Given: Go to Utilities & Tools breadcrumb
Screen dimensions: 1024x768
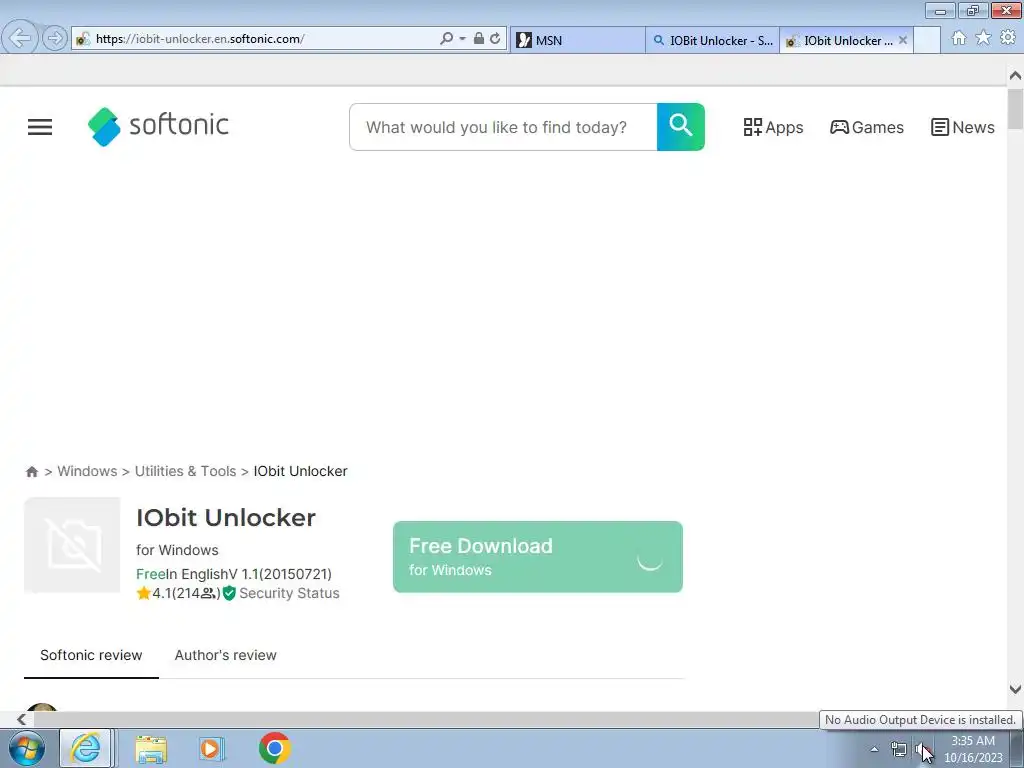Looking at the screenshot, I should (185, 471).
